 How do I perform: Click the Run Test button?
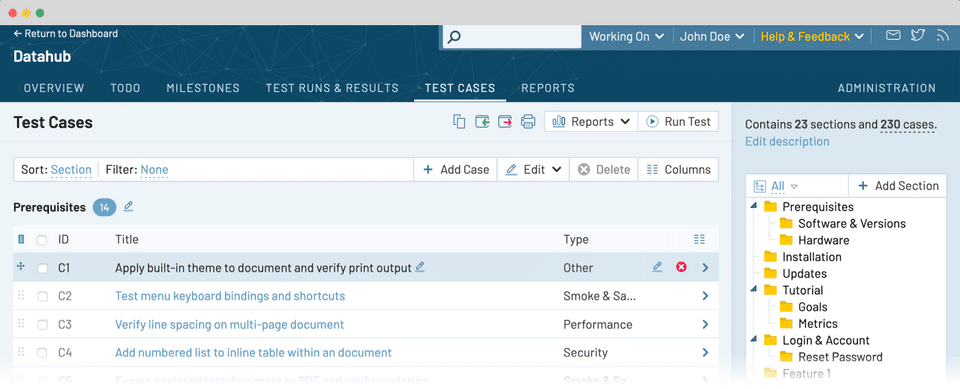(x=678, y=122)
